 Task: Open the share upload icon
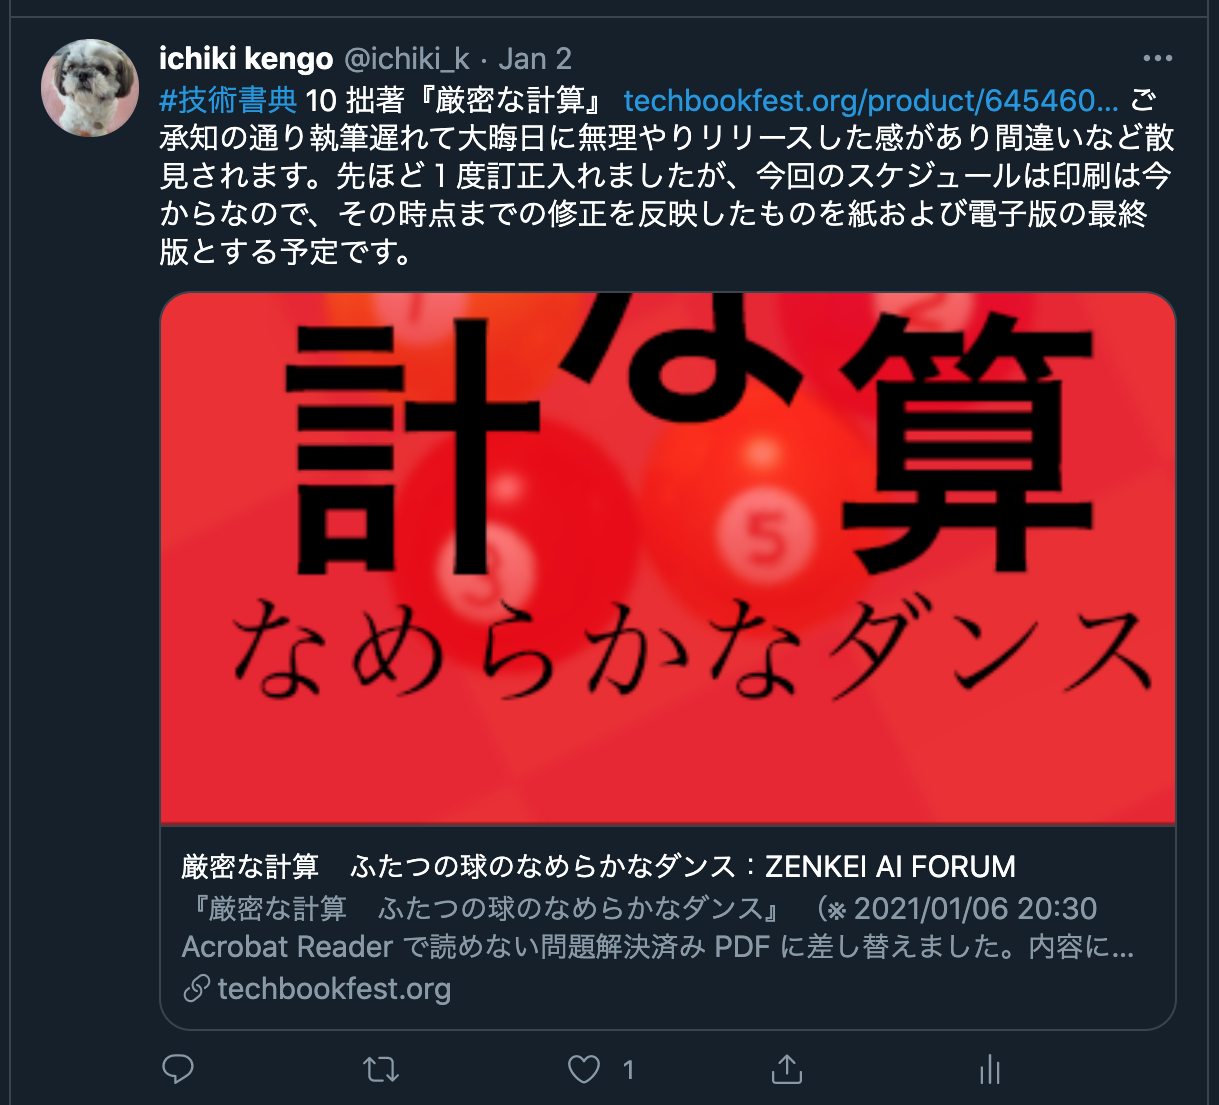point(787,1070)
